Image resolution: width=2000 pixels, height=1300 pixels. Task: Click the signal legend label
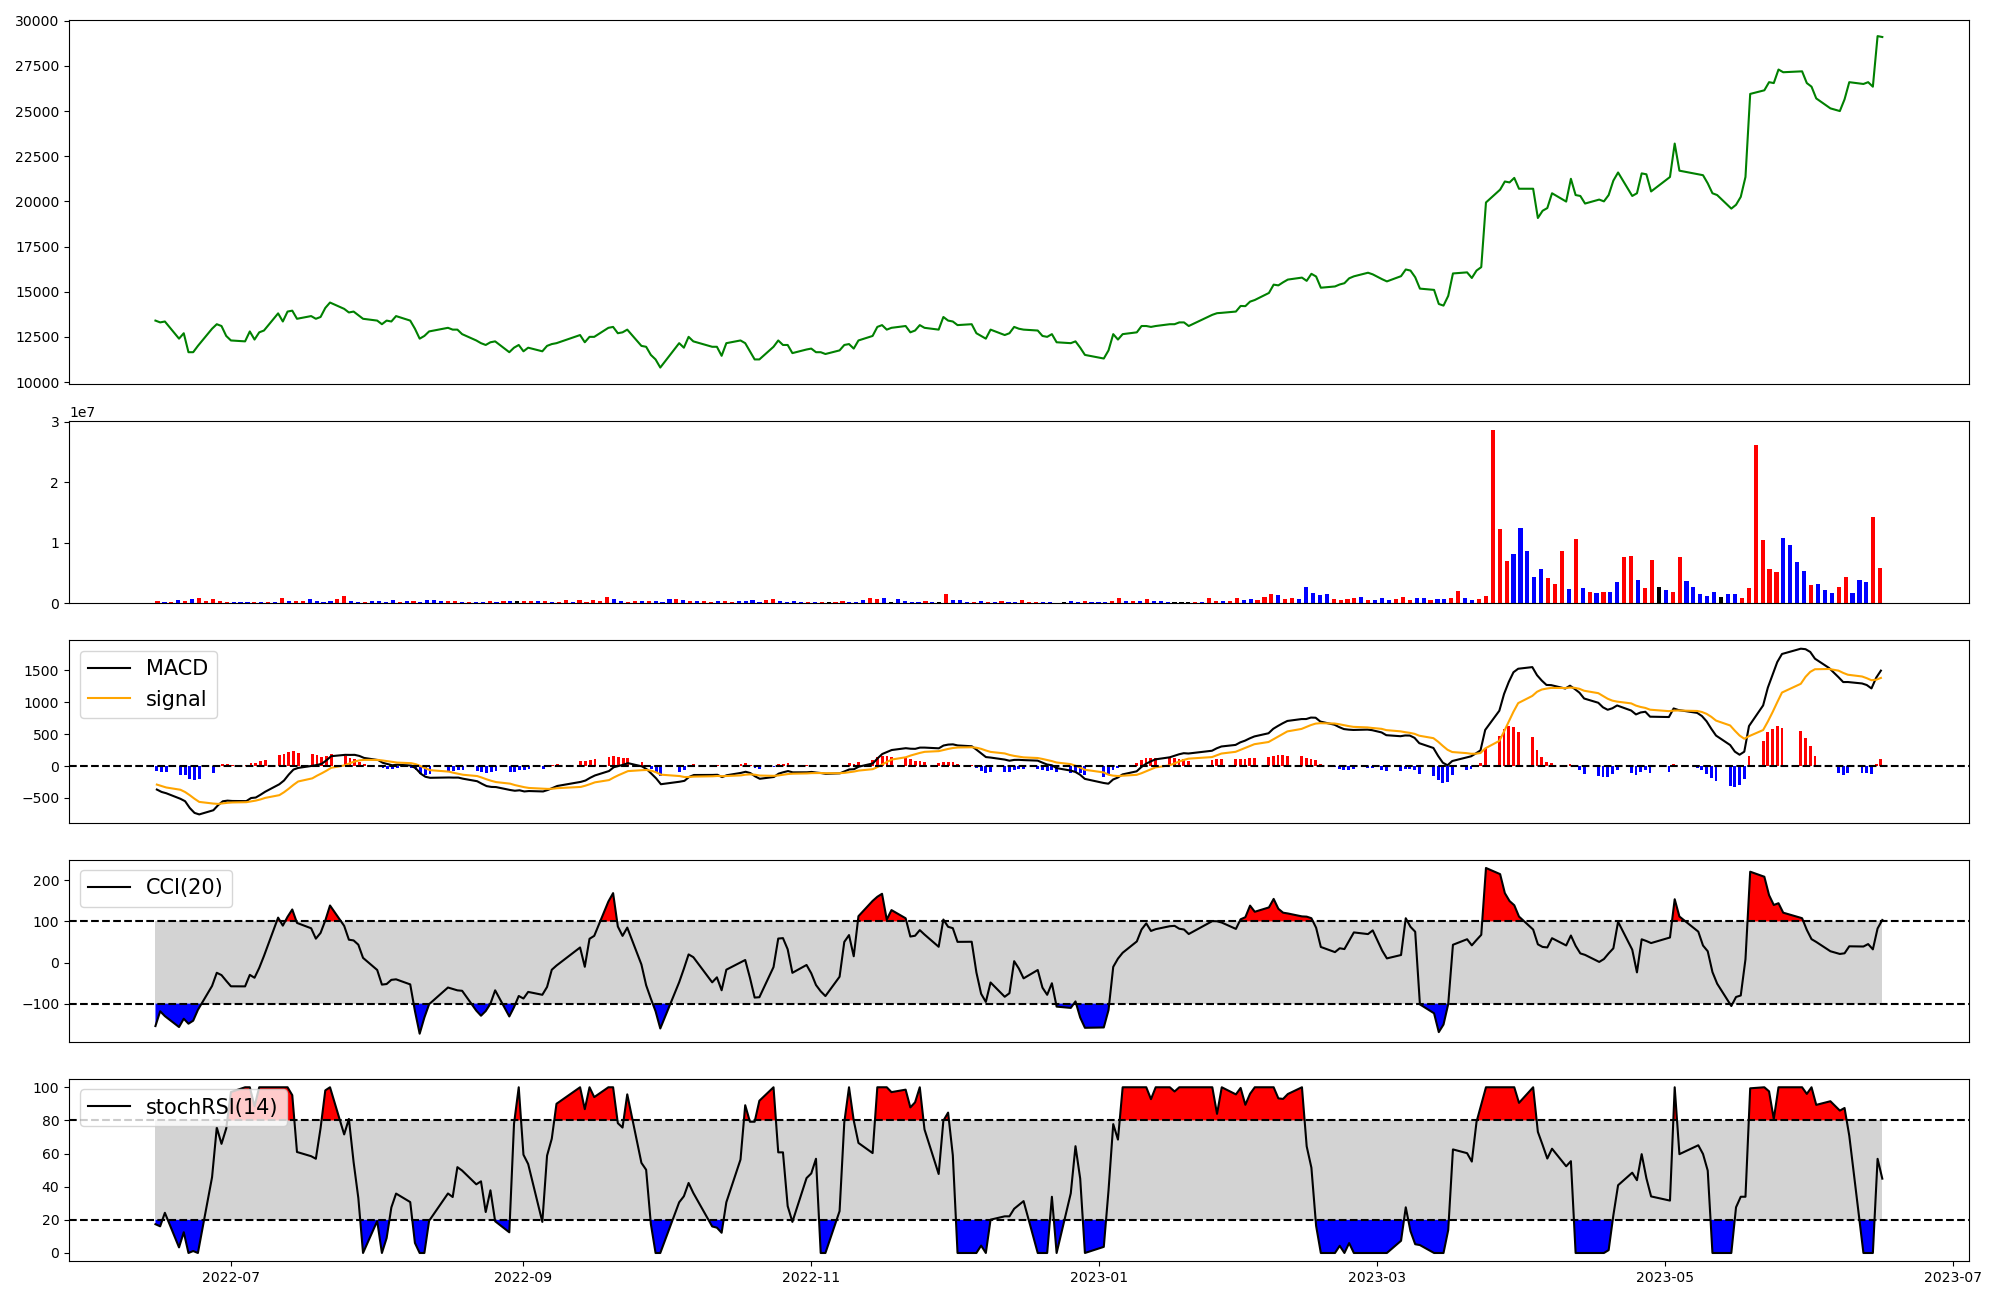coord(176,699)
